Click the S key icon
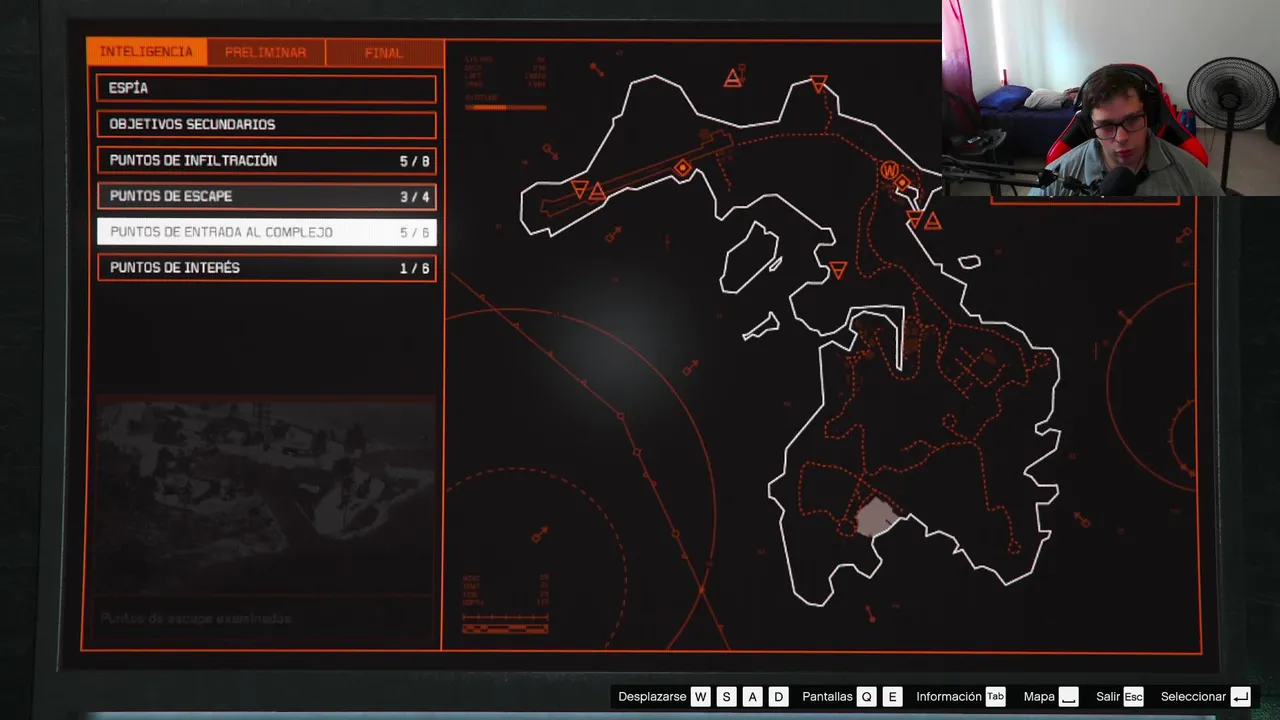The image size is (1280, 720). point(726,697)
